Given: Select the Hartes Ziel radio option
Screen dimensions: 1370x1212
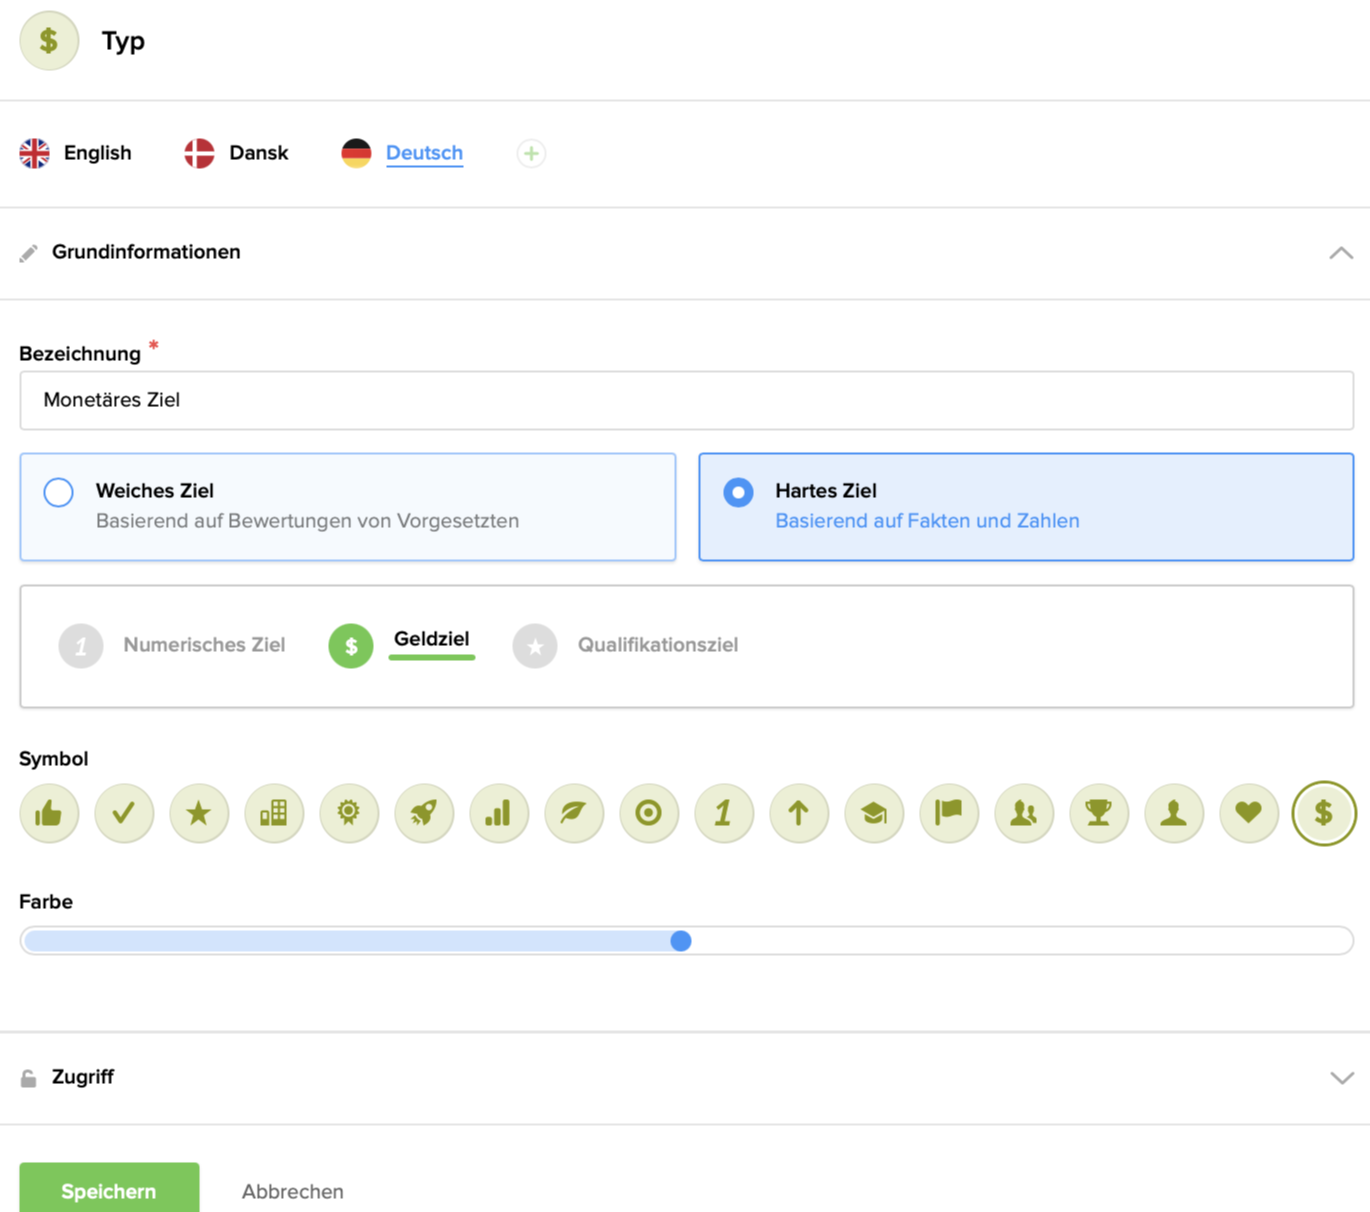Looking at the screenshot, I should click(x=738, y=492).
